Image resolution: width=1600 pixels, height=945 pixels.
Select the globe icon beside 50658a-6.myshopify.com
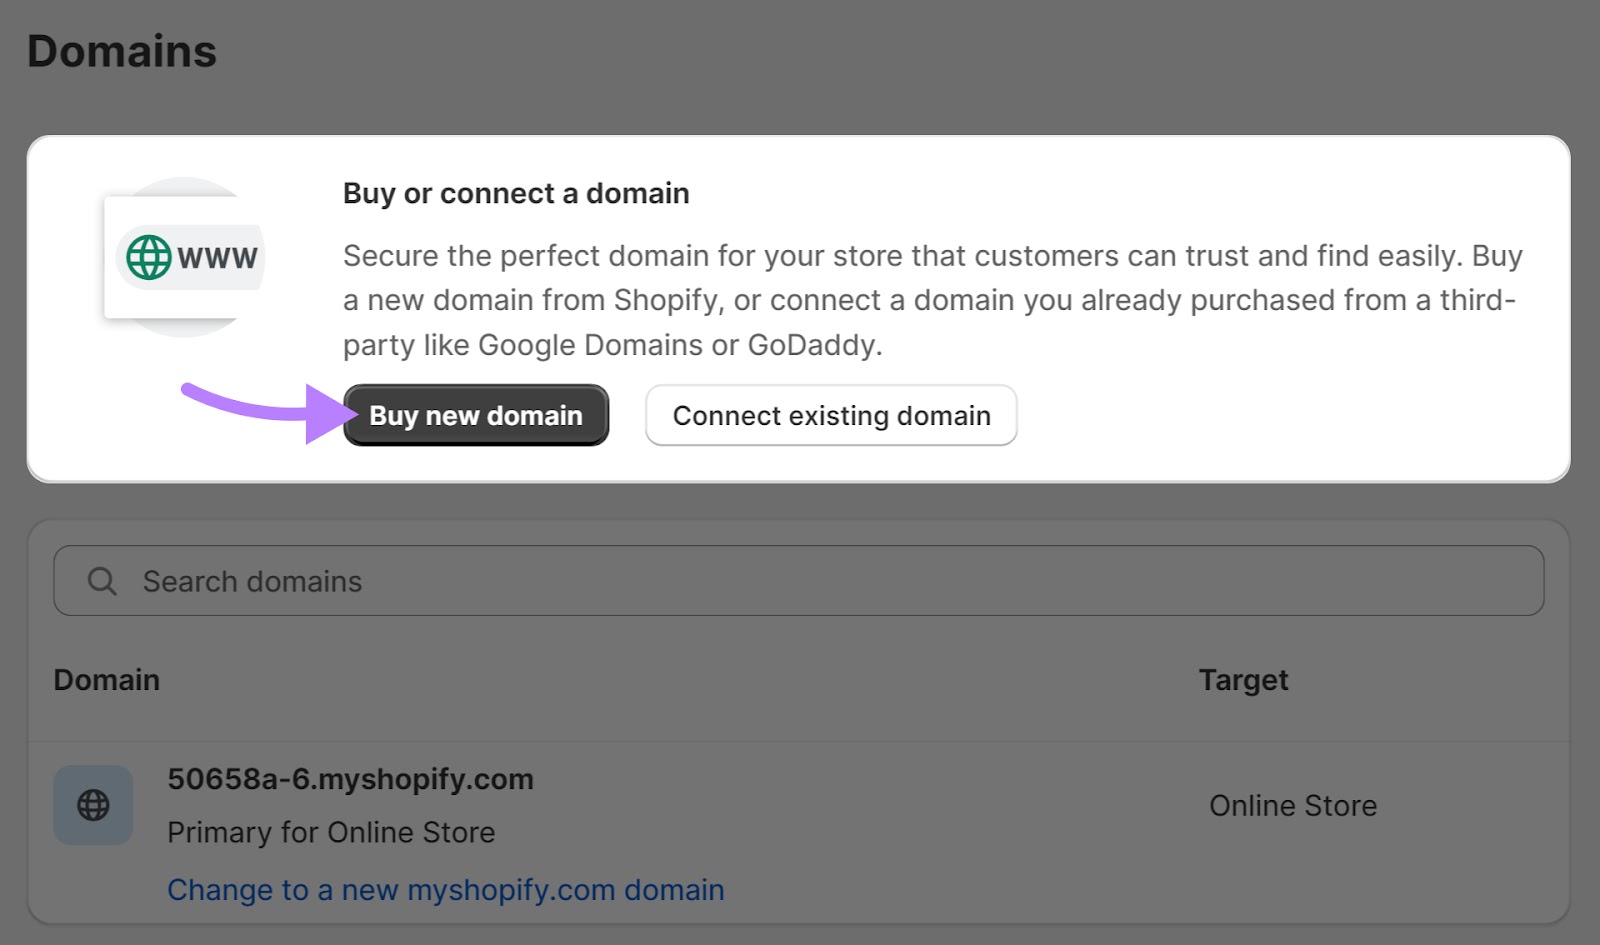click(x=92, y=804)
